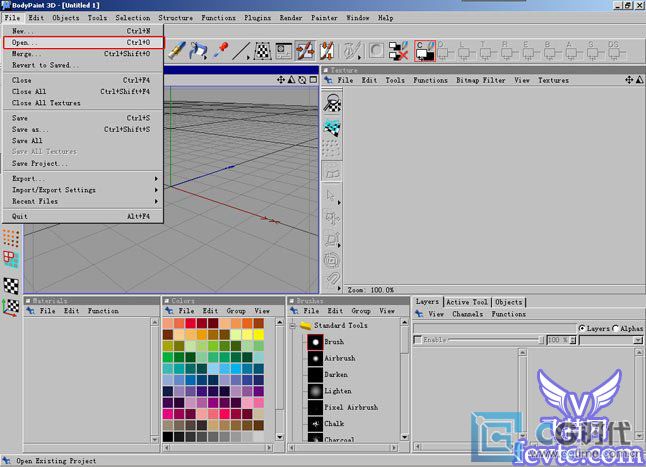
Task: Switch to the Objects tab
Action: click(508, 302)
